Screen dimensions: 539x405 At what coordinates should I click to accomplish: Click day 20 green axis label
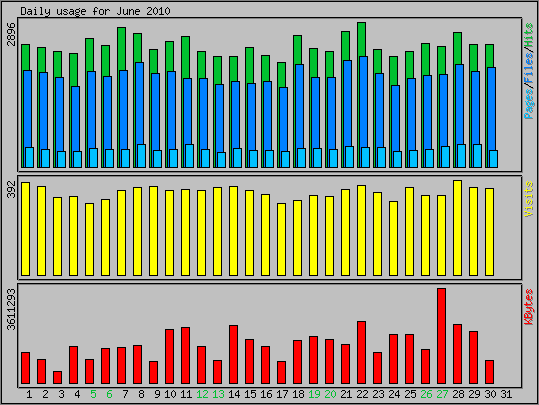coord(330,394)
